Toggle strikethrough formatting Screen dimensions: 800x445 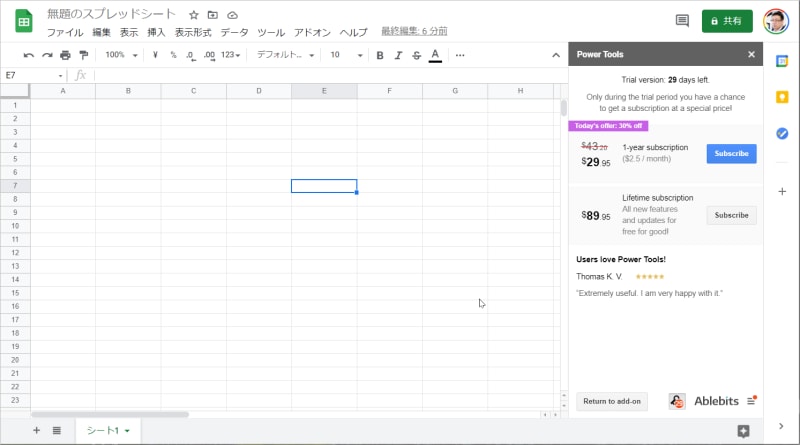[416, 55]
